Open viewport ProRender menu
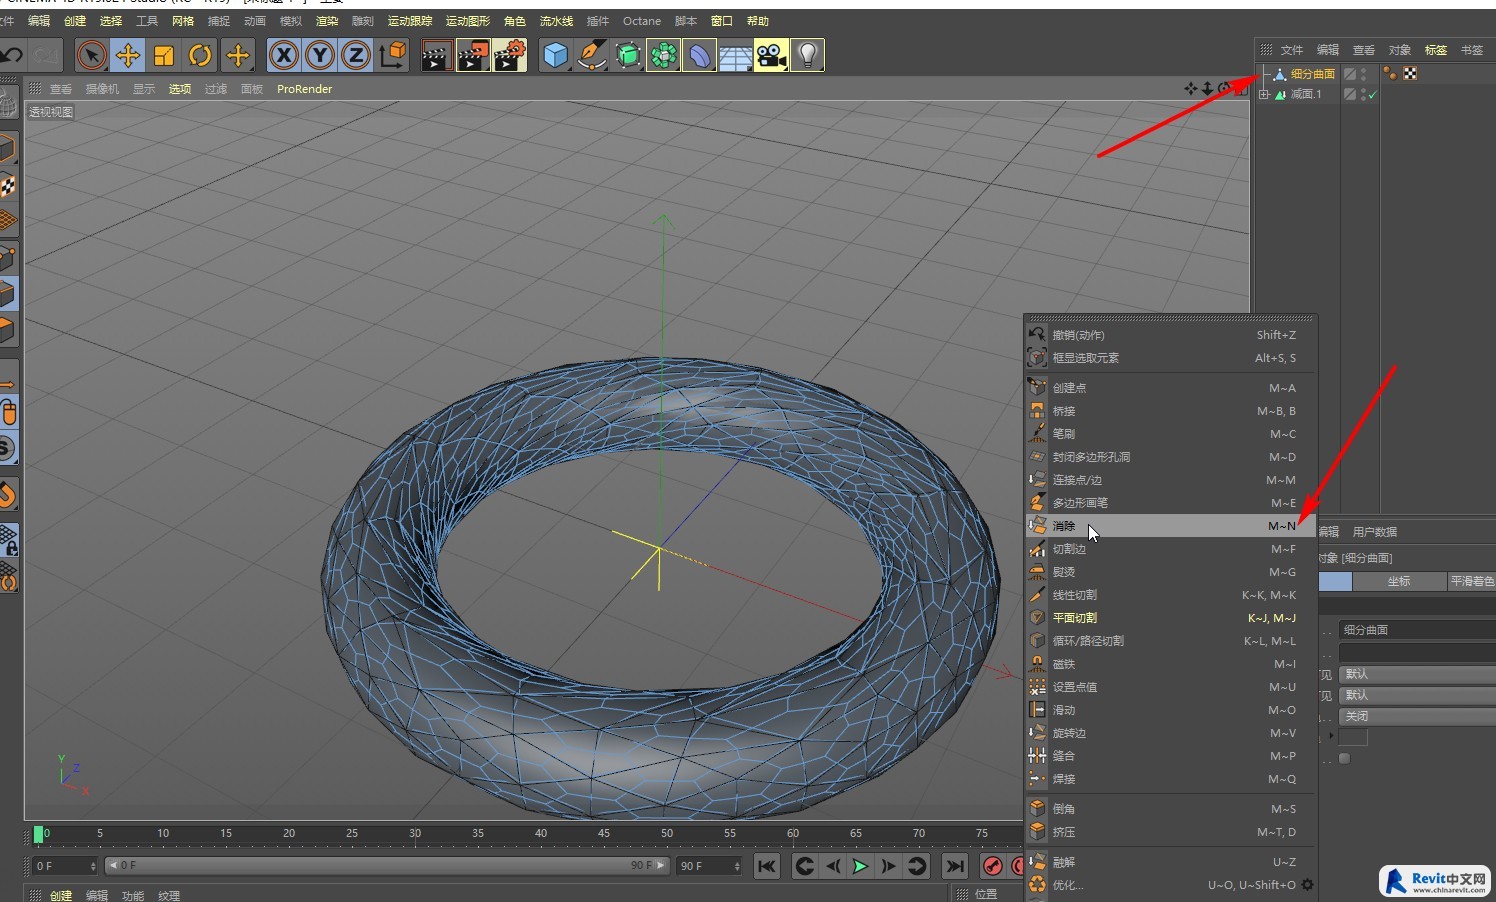The image size is (1496, 902). 305,89
